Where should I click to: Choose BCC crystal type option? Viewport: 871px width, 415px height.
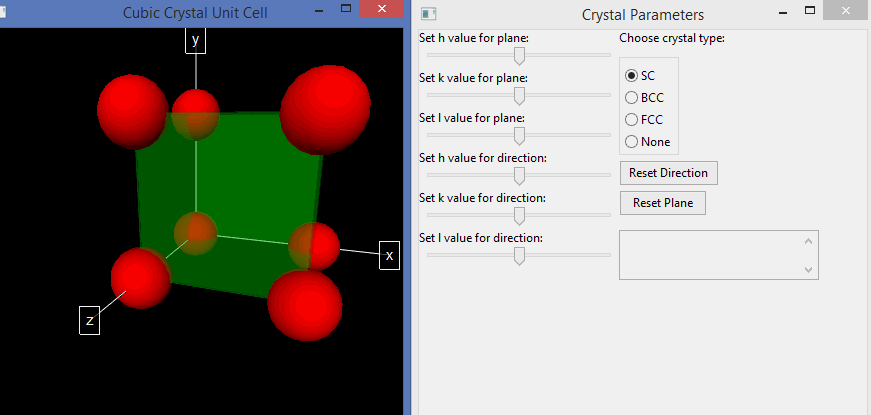click(x=632, y=98)
